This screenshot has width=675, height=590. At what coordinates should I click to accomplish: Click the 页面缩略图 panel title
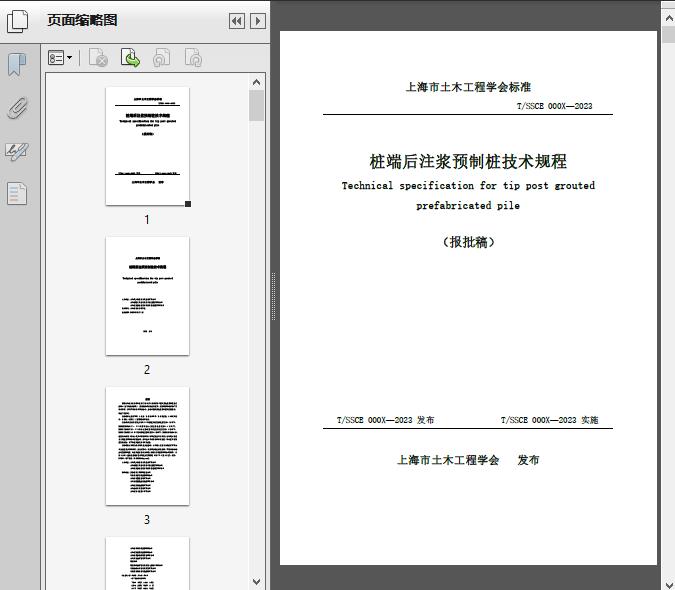[x=82, y=20]
